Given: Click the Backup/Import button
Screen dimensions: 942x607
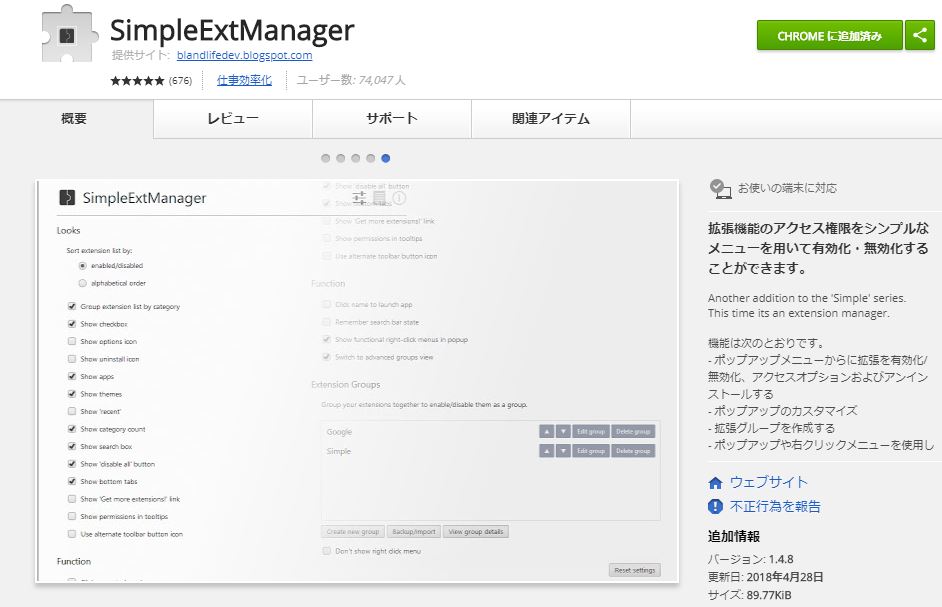Looking at the screenshot, I should coord(414,532).
